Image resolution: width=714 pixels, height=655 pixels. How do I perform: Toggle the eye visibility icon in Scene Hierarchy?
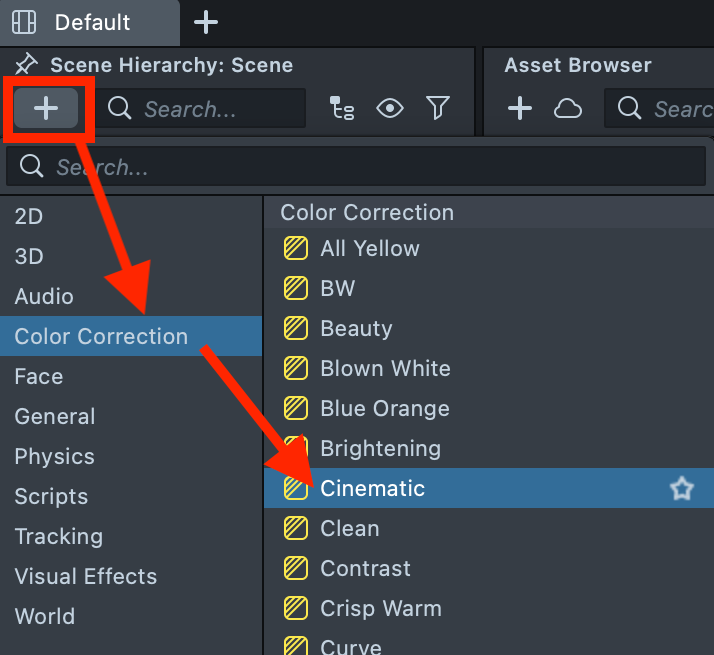pyautogui.click(x=390, y=109)
